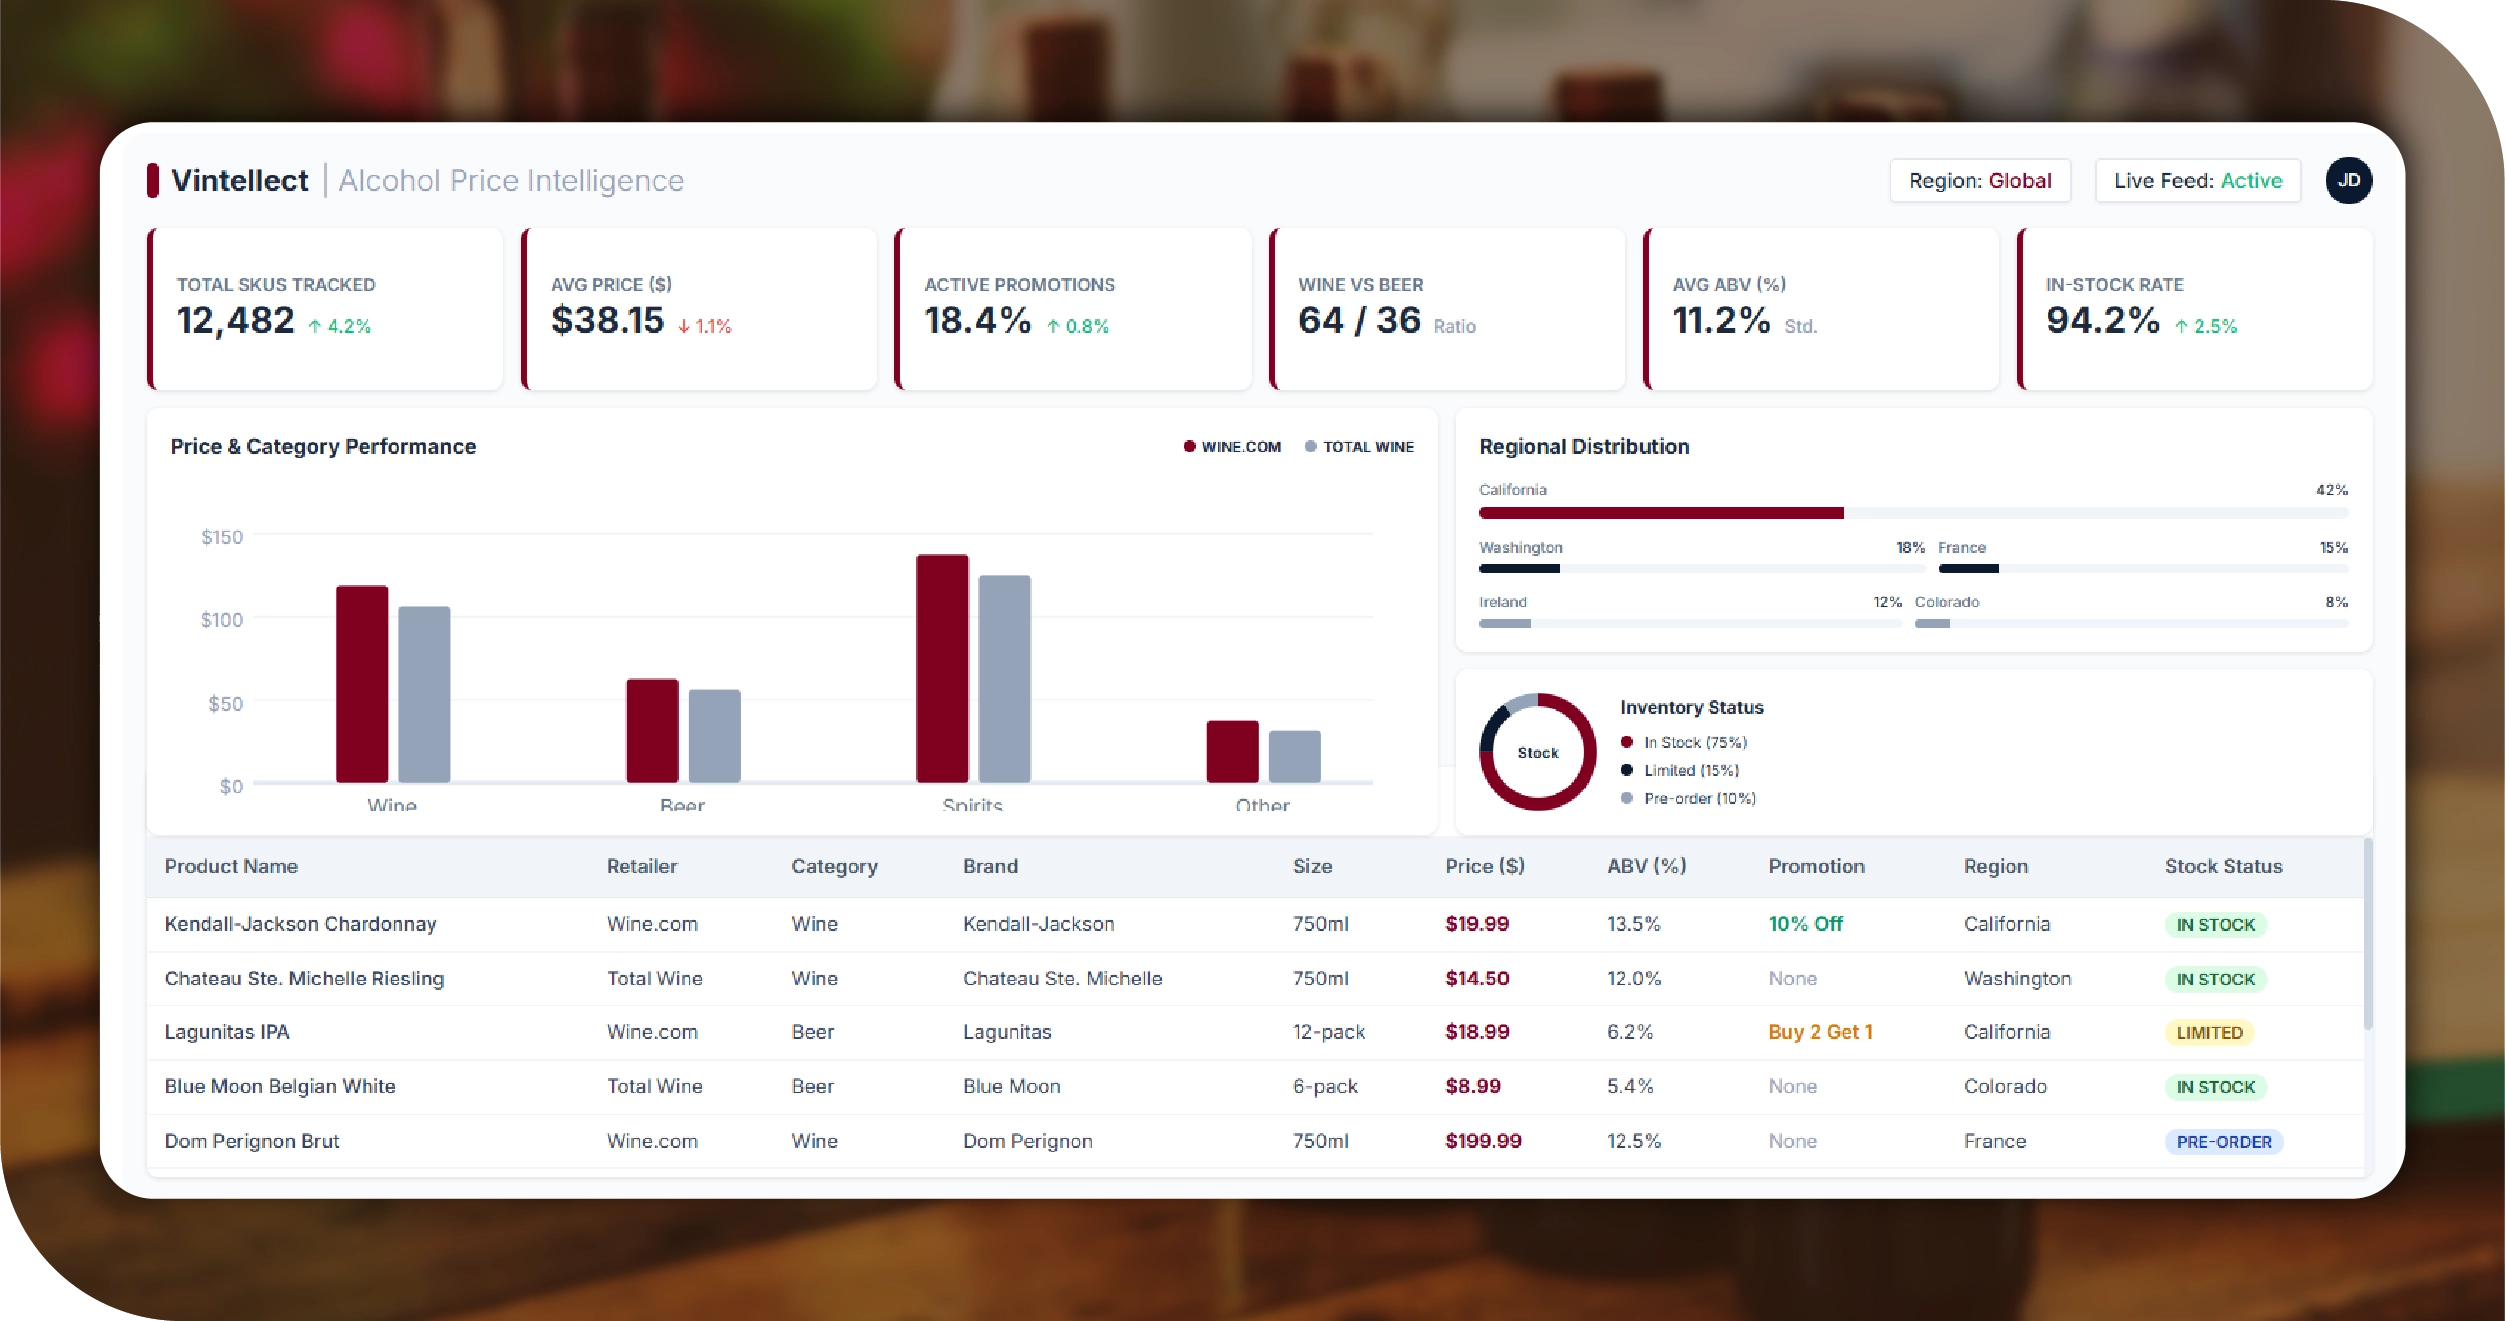Screen dimensions: 2506x1321
Task: Click the In Stock (75%) legend dot
Action: [x=1627, y=742]
